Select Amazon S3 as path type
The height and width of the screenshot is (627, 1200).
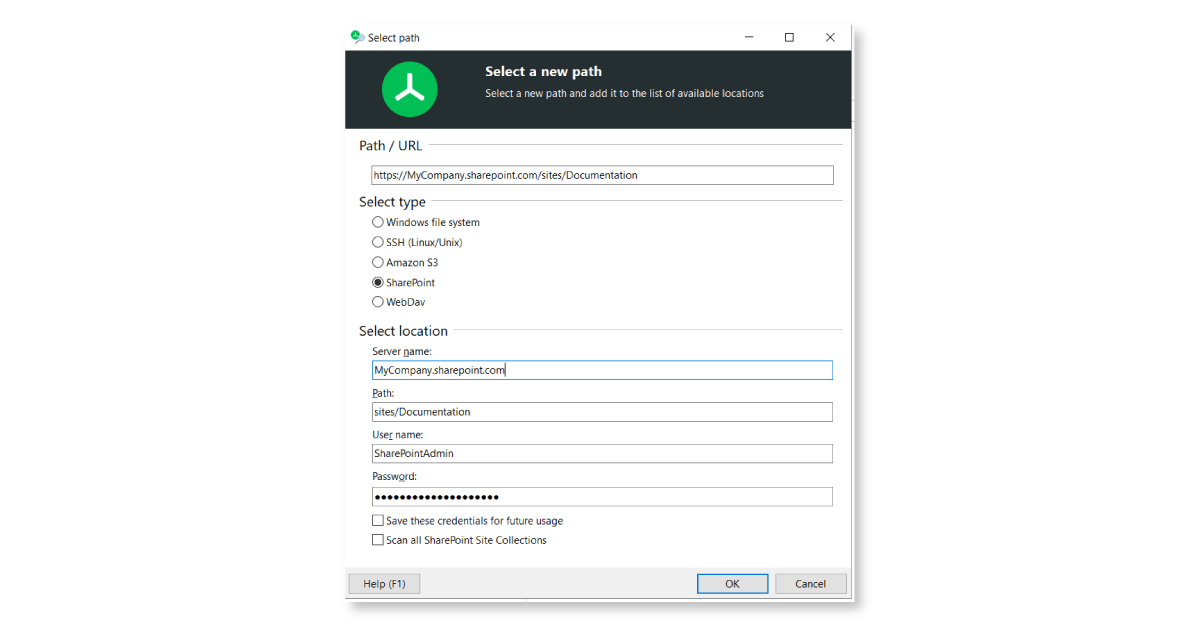point(378,262)
